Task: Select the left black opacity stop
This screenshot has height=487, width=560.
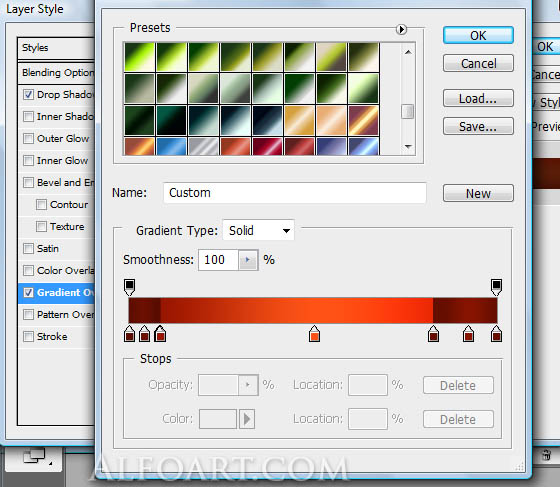Action: click(129, 287)
